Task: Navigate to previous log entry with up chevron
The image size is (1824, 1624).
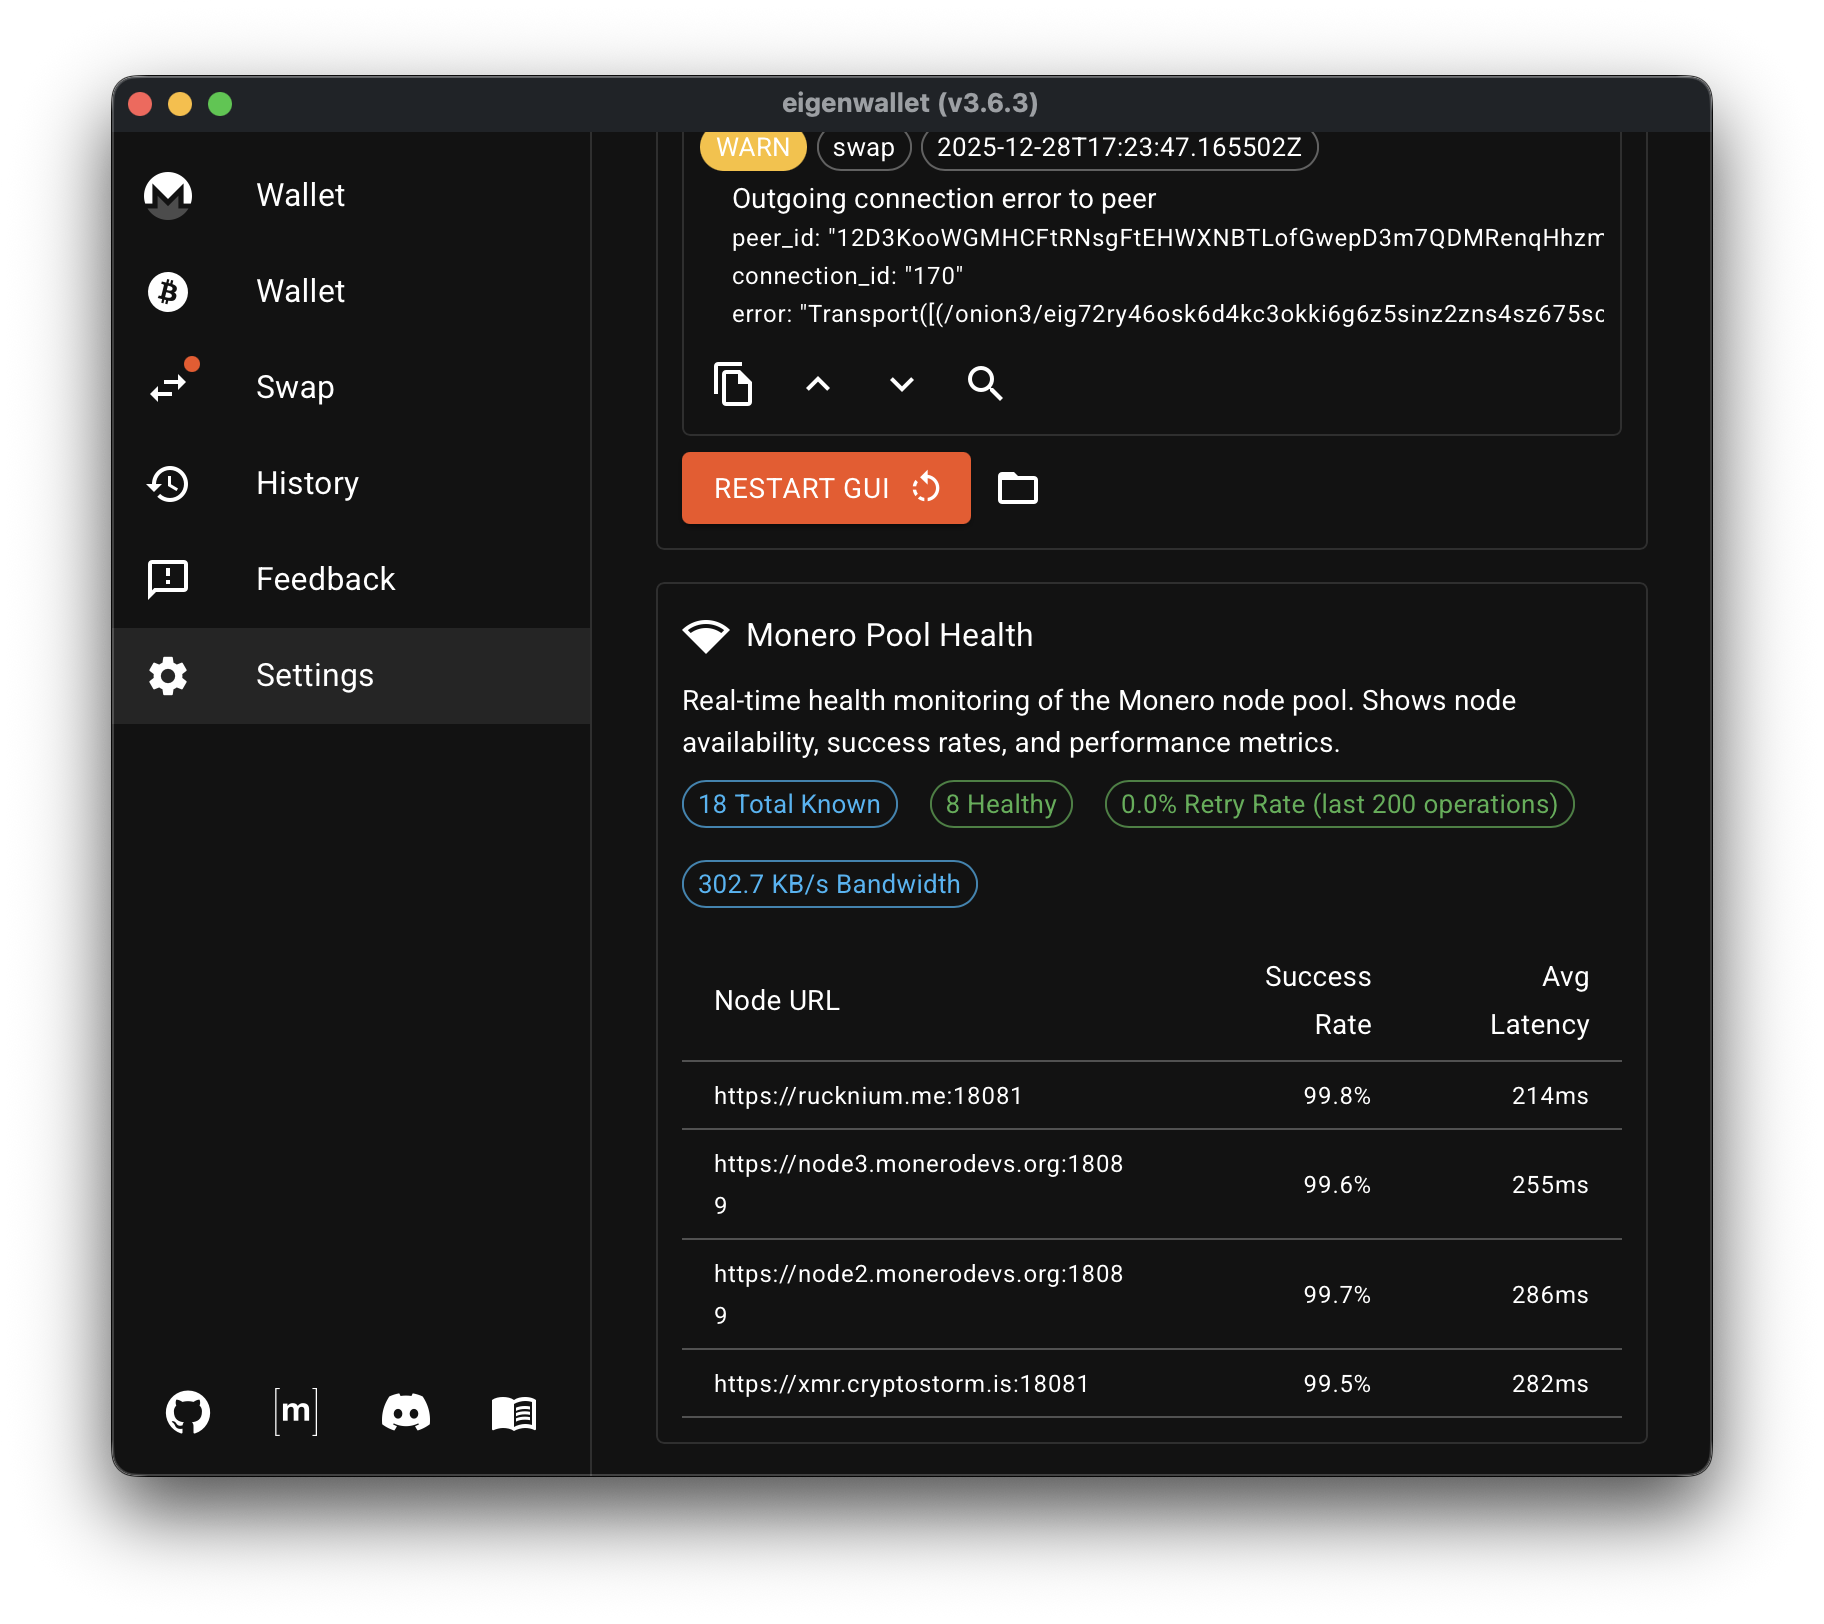Action: [x=818, y=384]
